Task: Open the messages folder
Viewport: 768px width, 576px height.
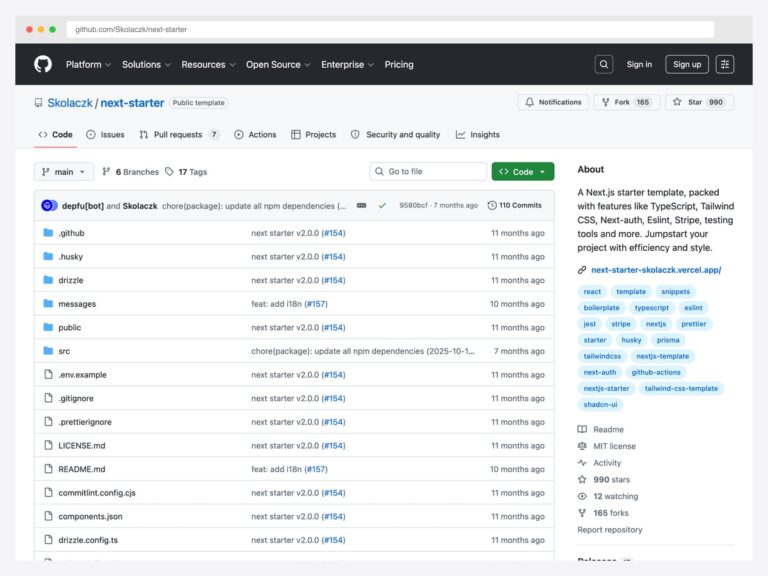Action: 77,304
